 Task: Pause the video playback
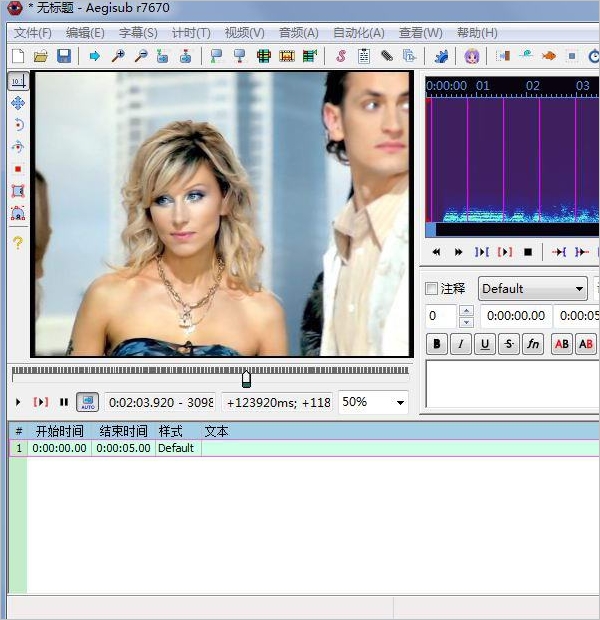coord(64,402)
